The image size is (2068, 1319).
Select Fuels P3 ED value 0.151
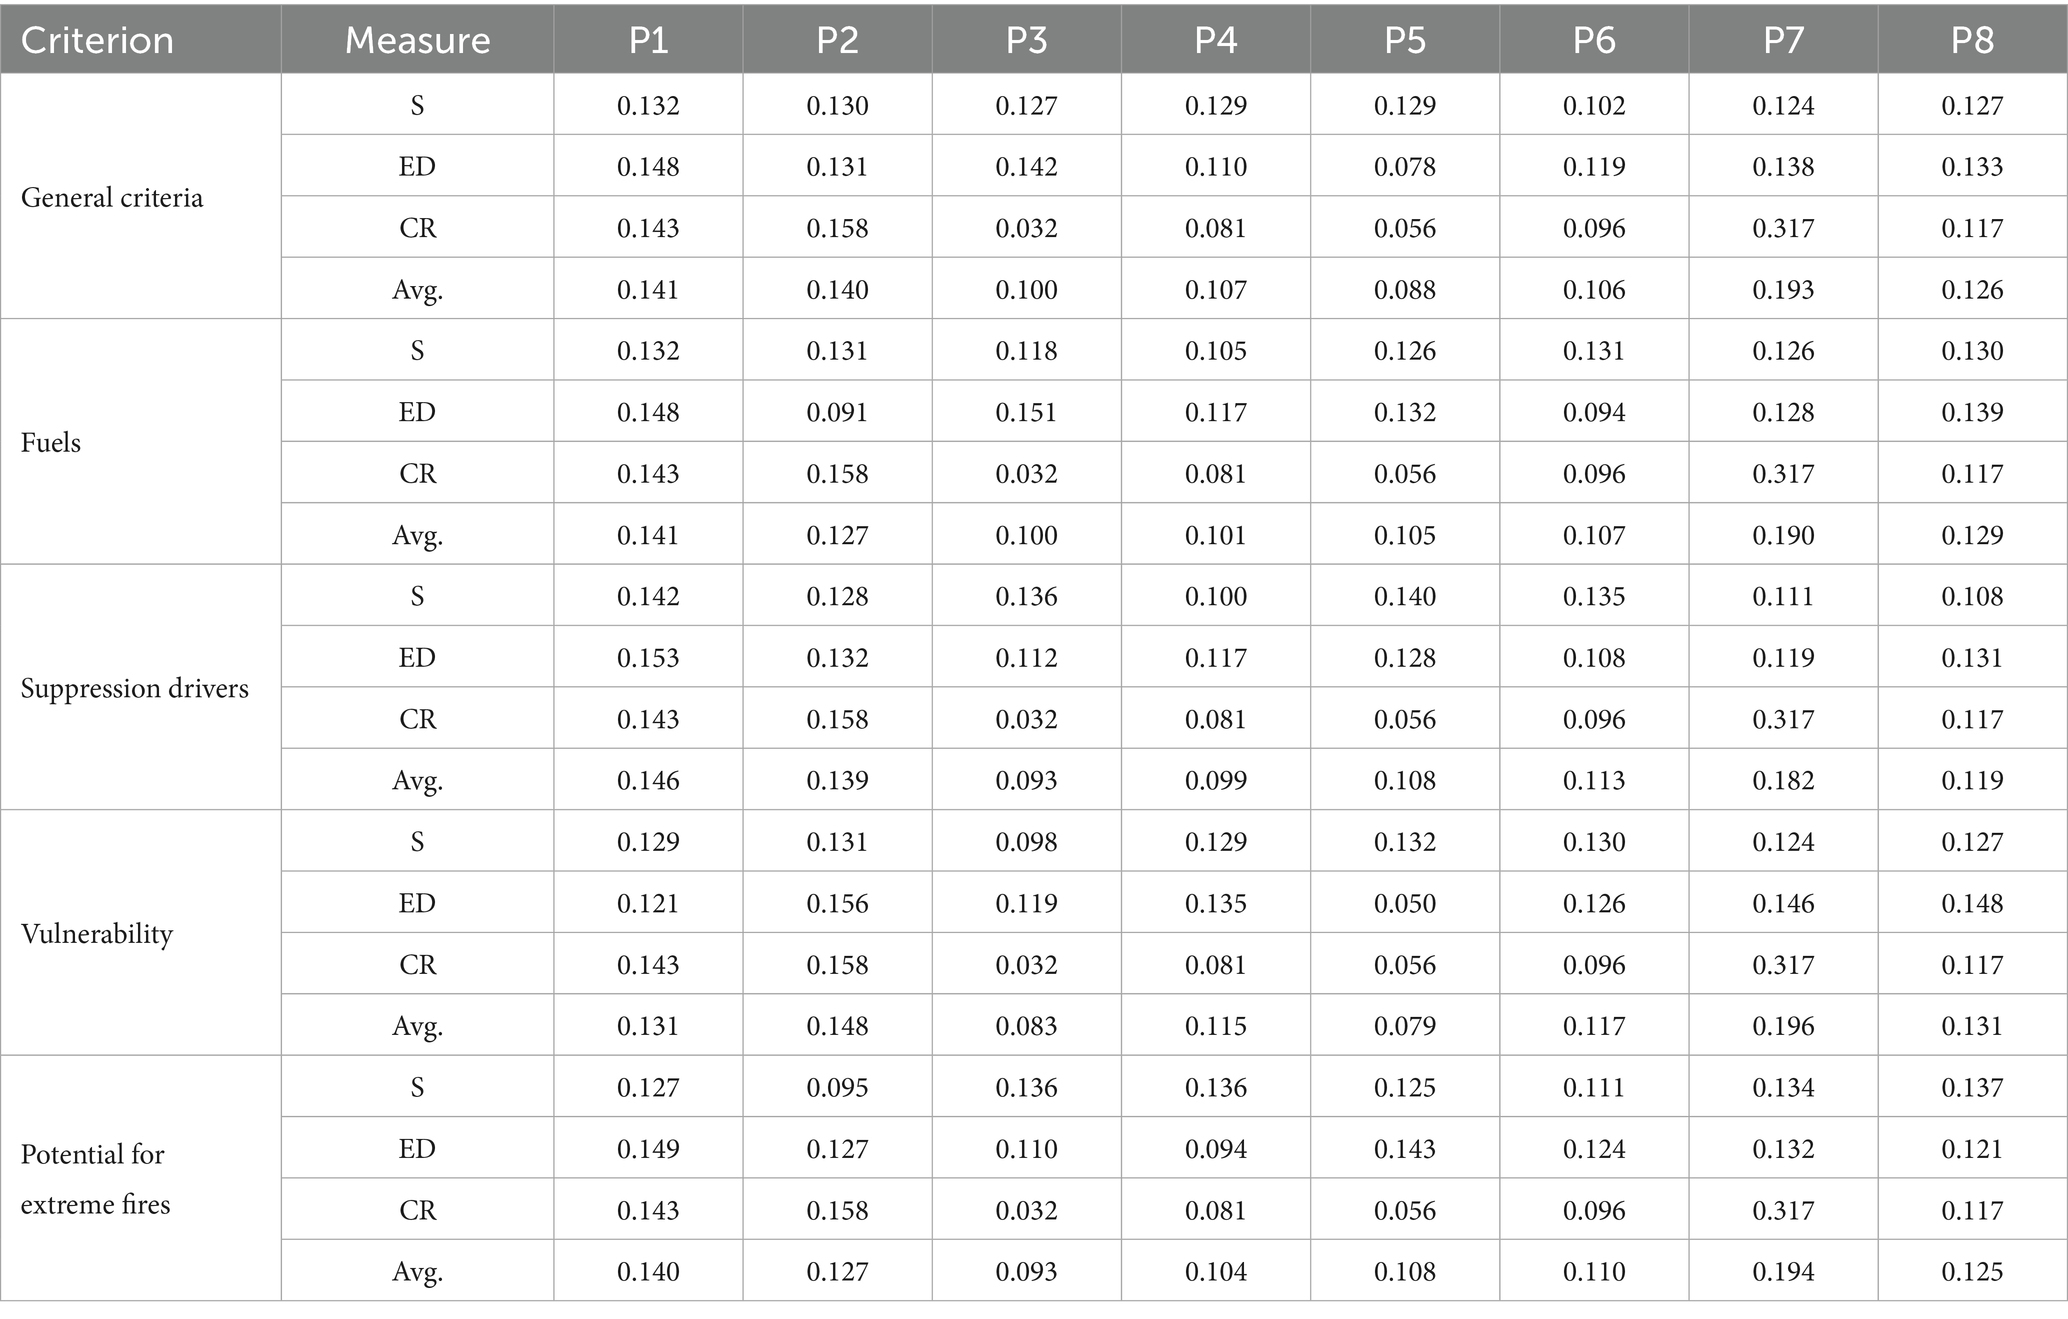click(1026, 412)
